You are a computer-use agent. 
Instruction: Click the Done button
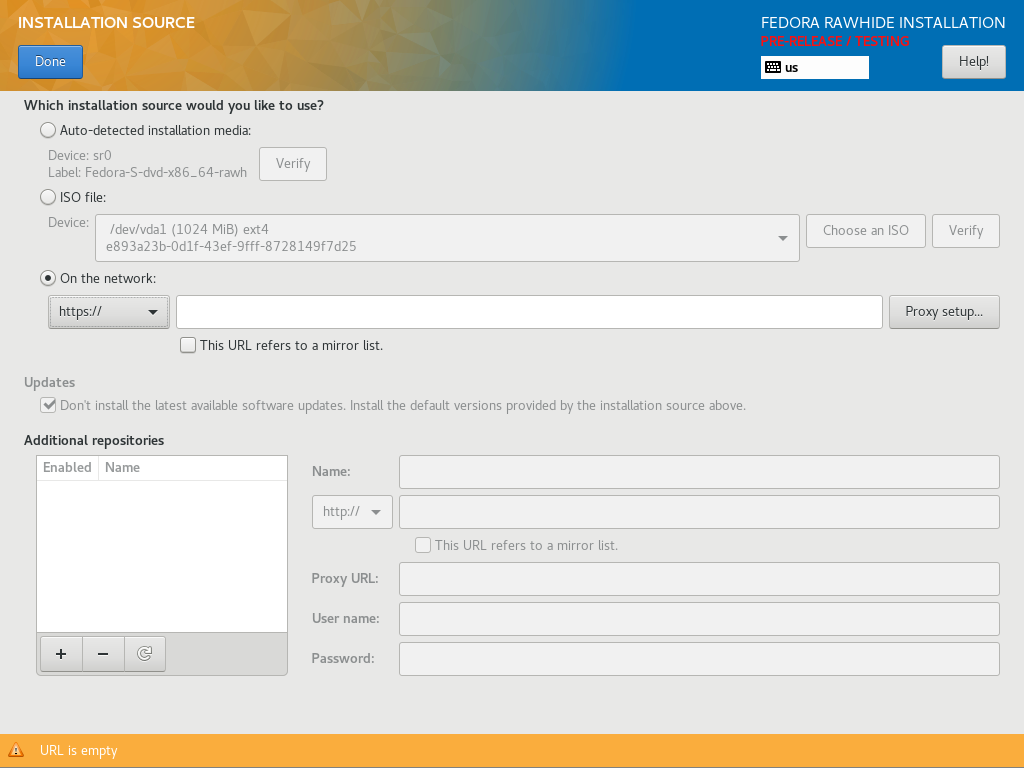tap(50, 61)
